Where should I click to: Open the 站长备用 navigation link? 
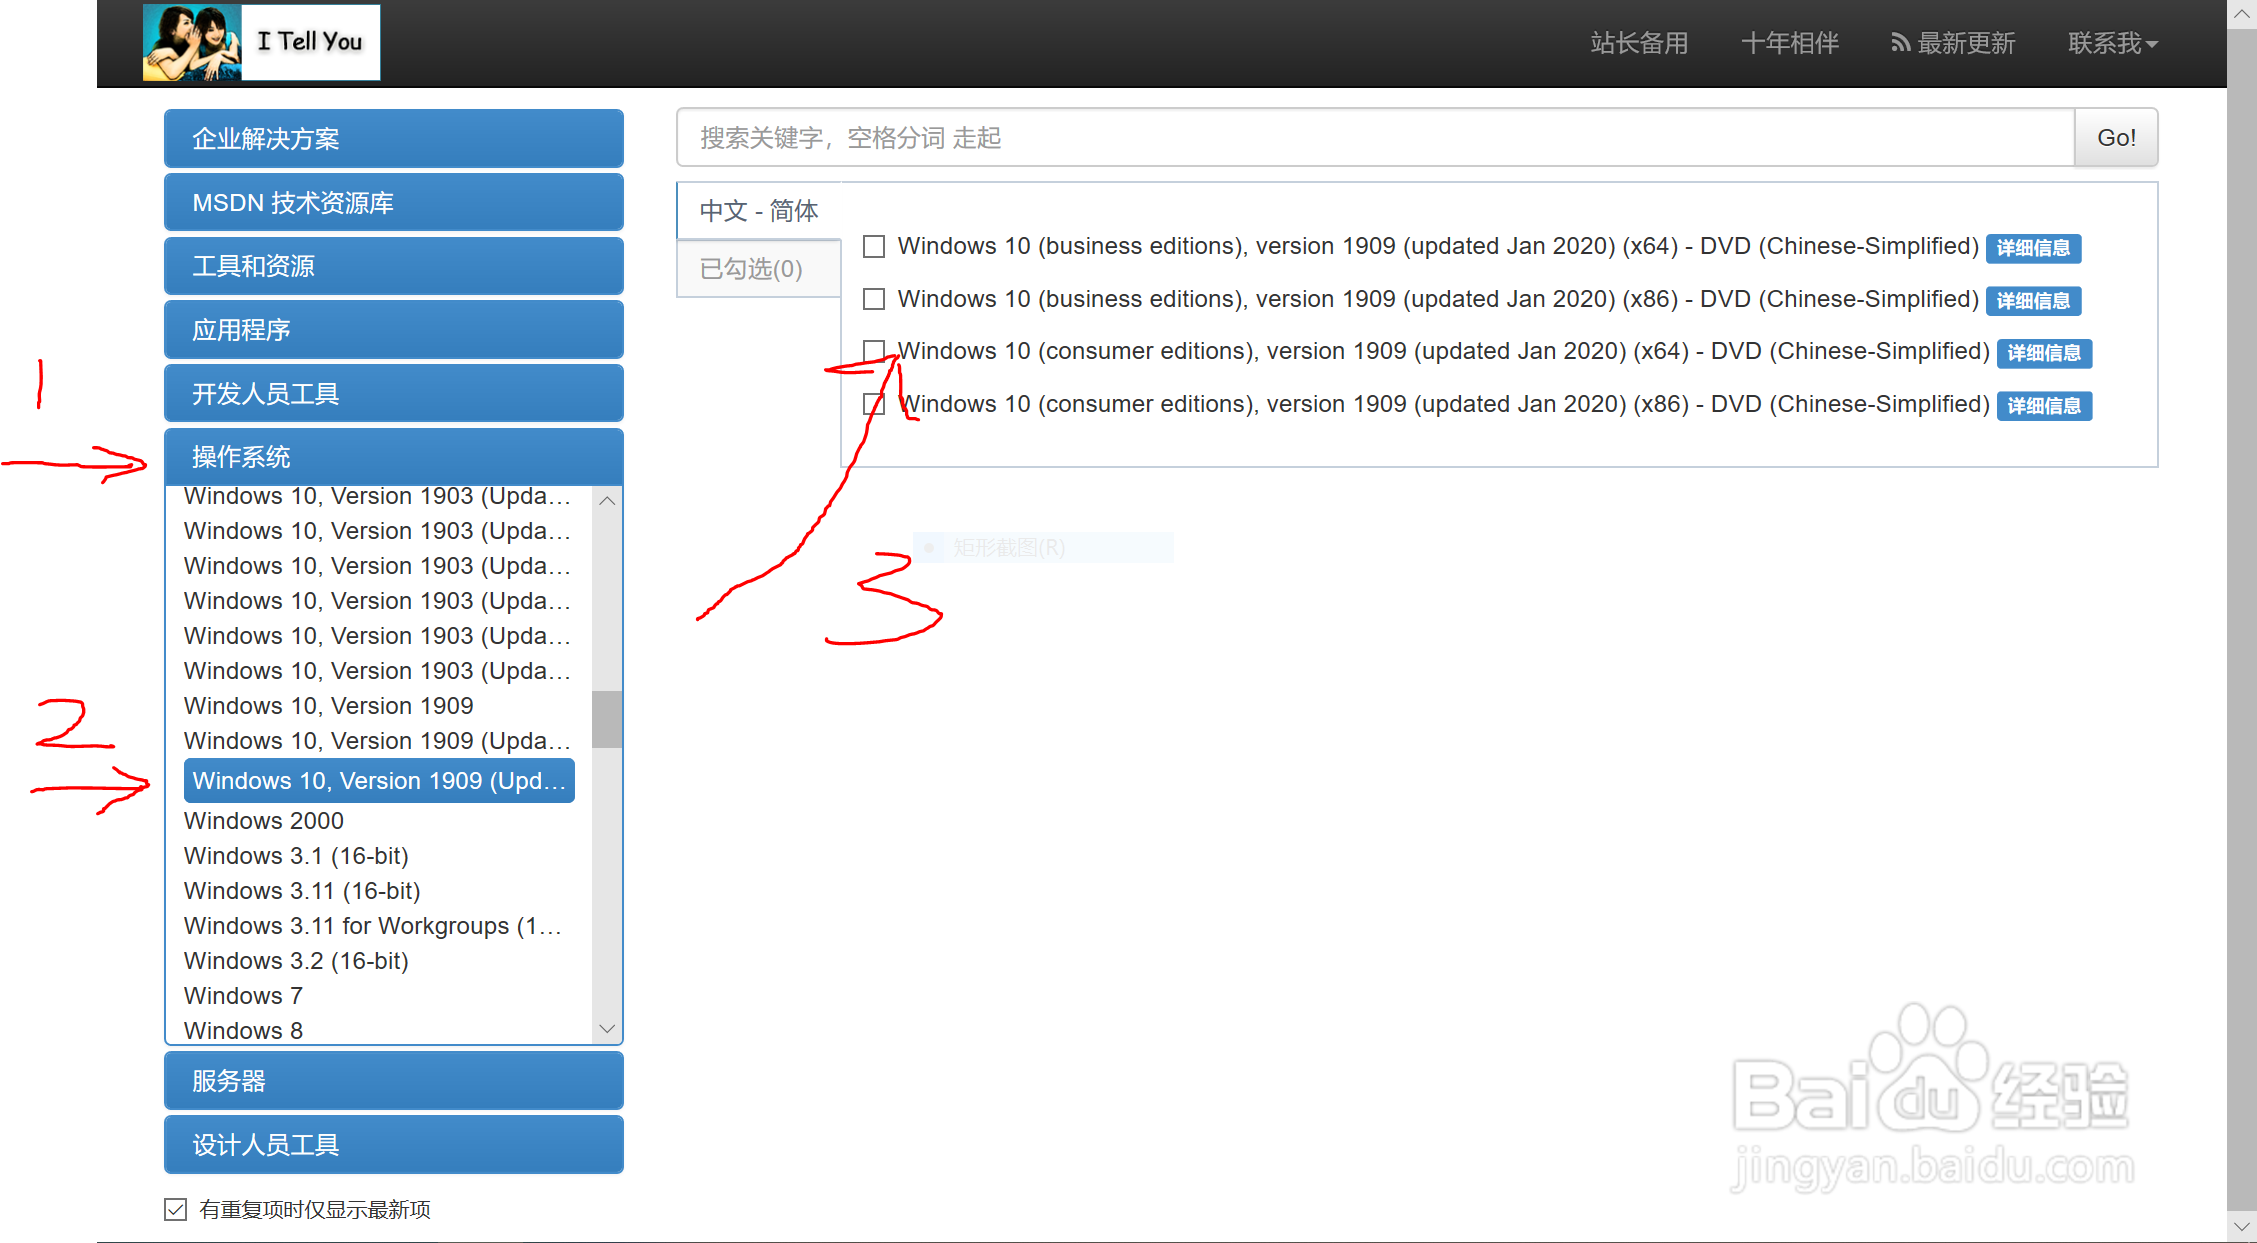point(1639,43)
